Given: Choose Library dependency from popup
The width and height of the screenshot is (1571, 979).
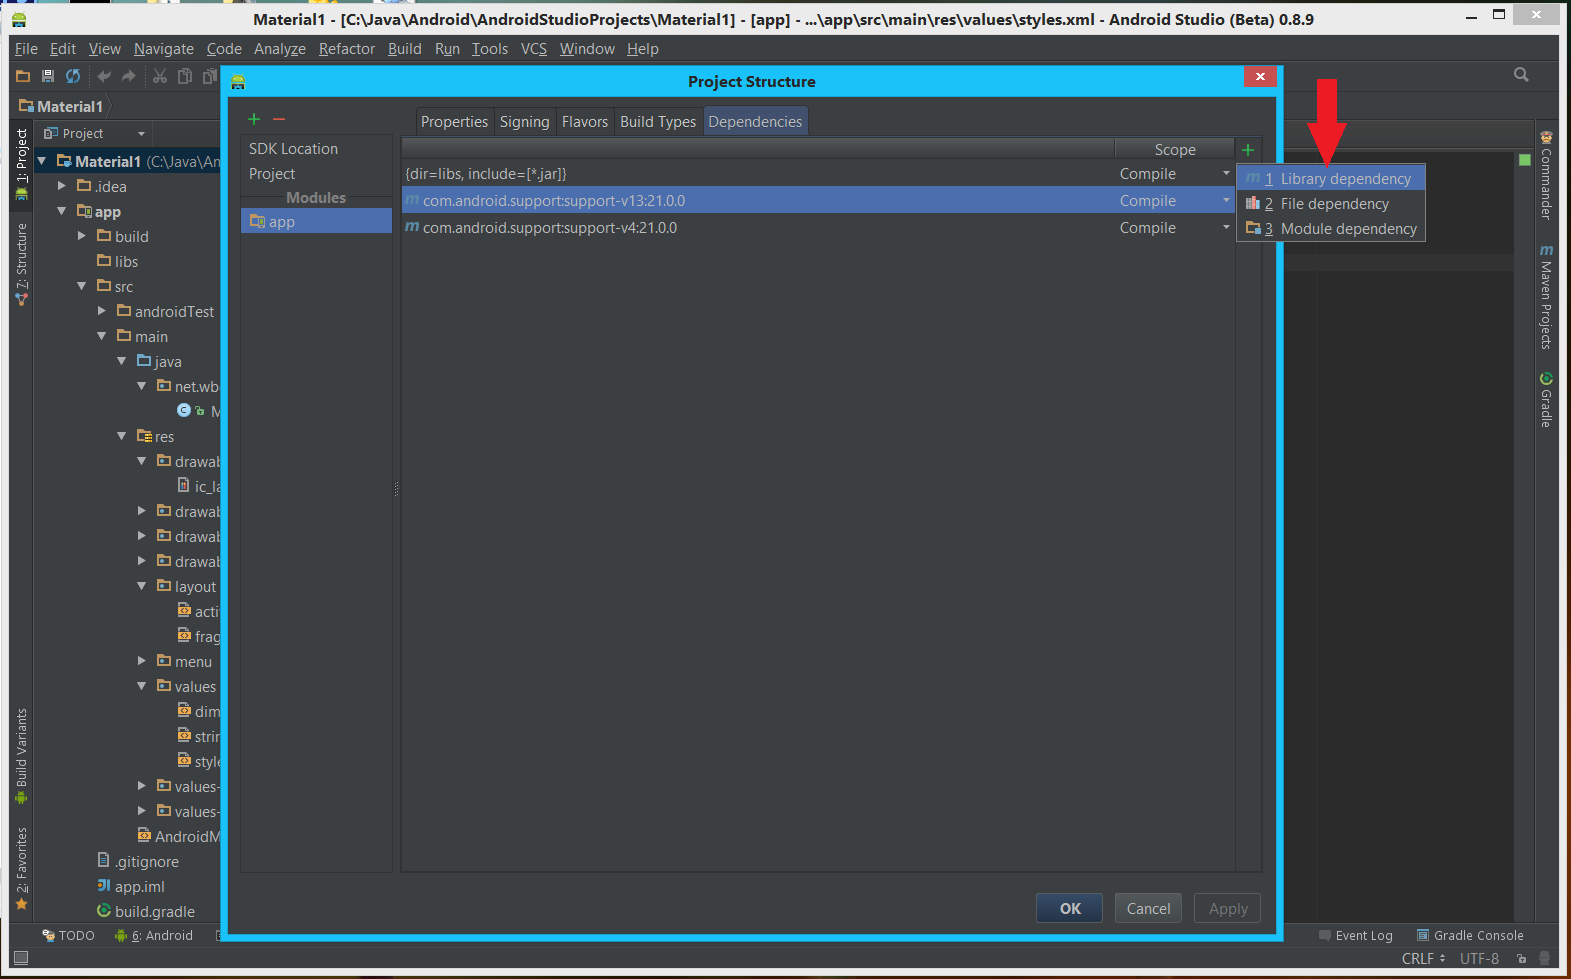Looking at the screenshot, I should 1331,179.
